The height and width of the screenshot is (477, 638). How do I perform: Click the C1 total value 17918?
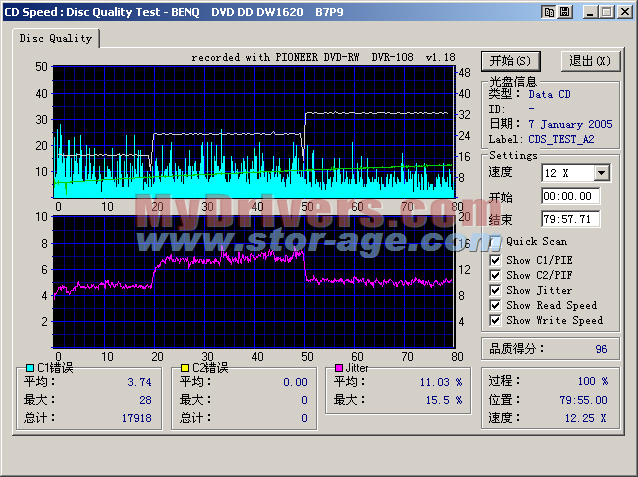pyautogui.click(x=137, y=418)
